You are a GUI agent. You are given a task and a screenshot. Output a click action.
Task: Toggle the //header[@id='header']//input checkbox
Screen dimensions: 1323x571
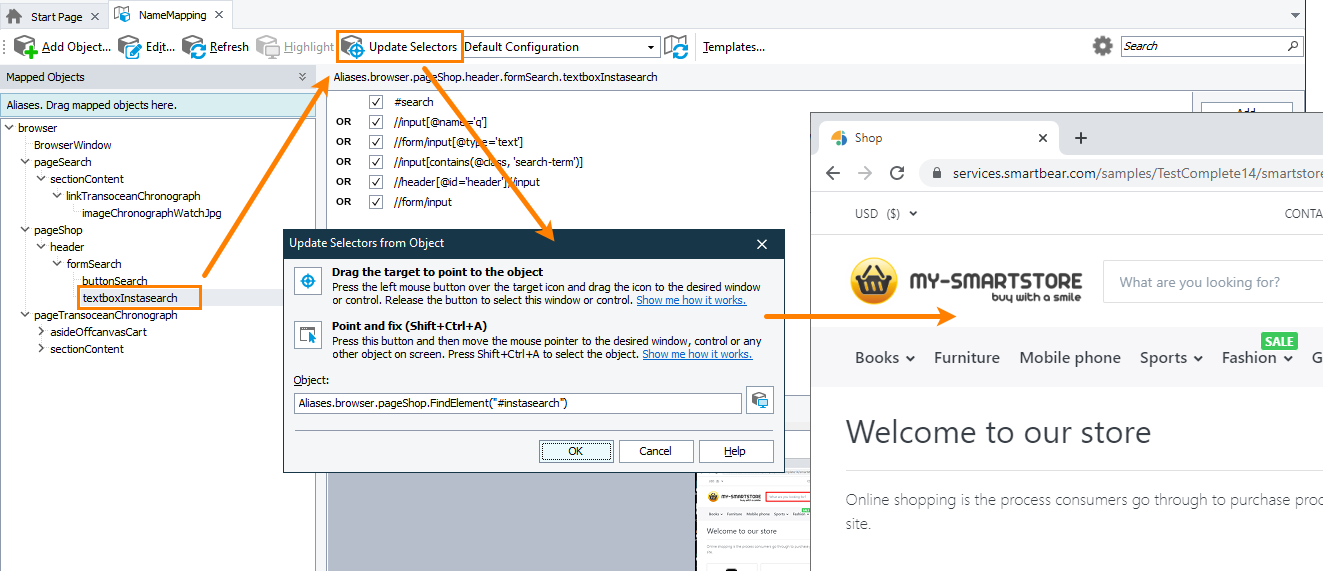click(x=376, y=182)
